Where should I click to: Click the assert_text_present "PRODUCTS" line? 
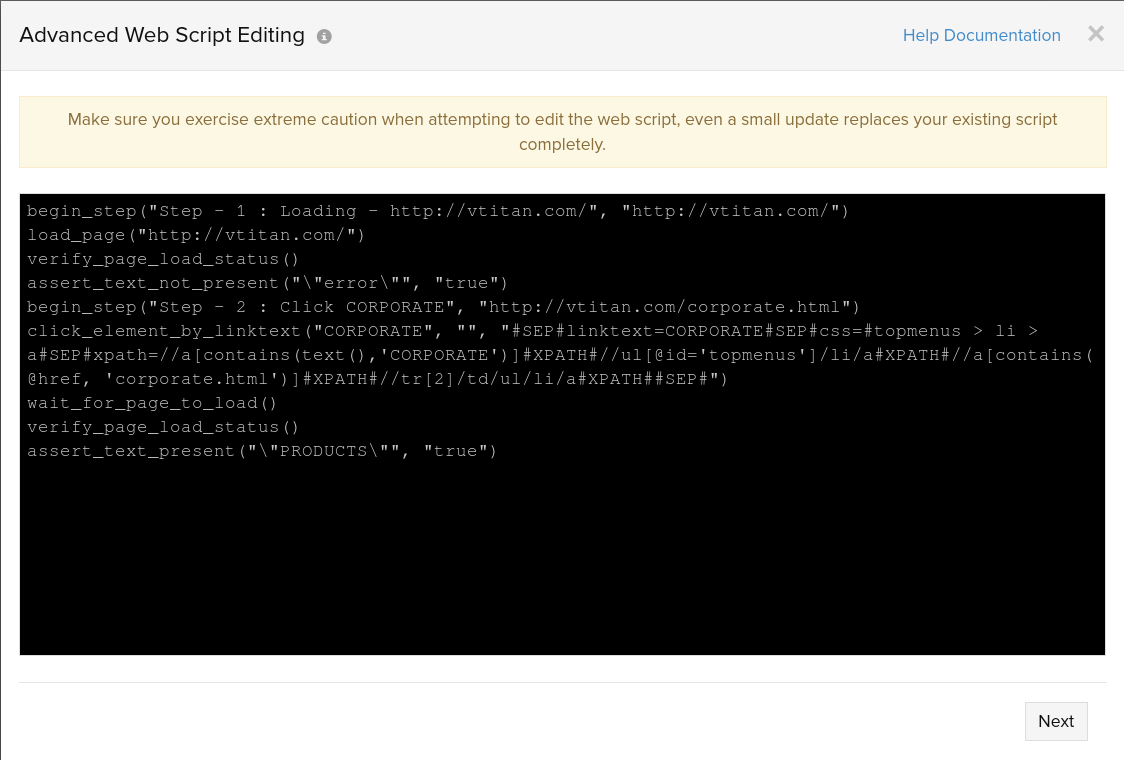coord(262,451)
